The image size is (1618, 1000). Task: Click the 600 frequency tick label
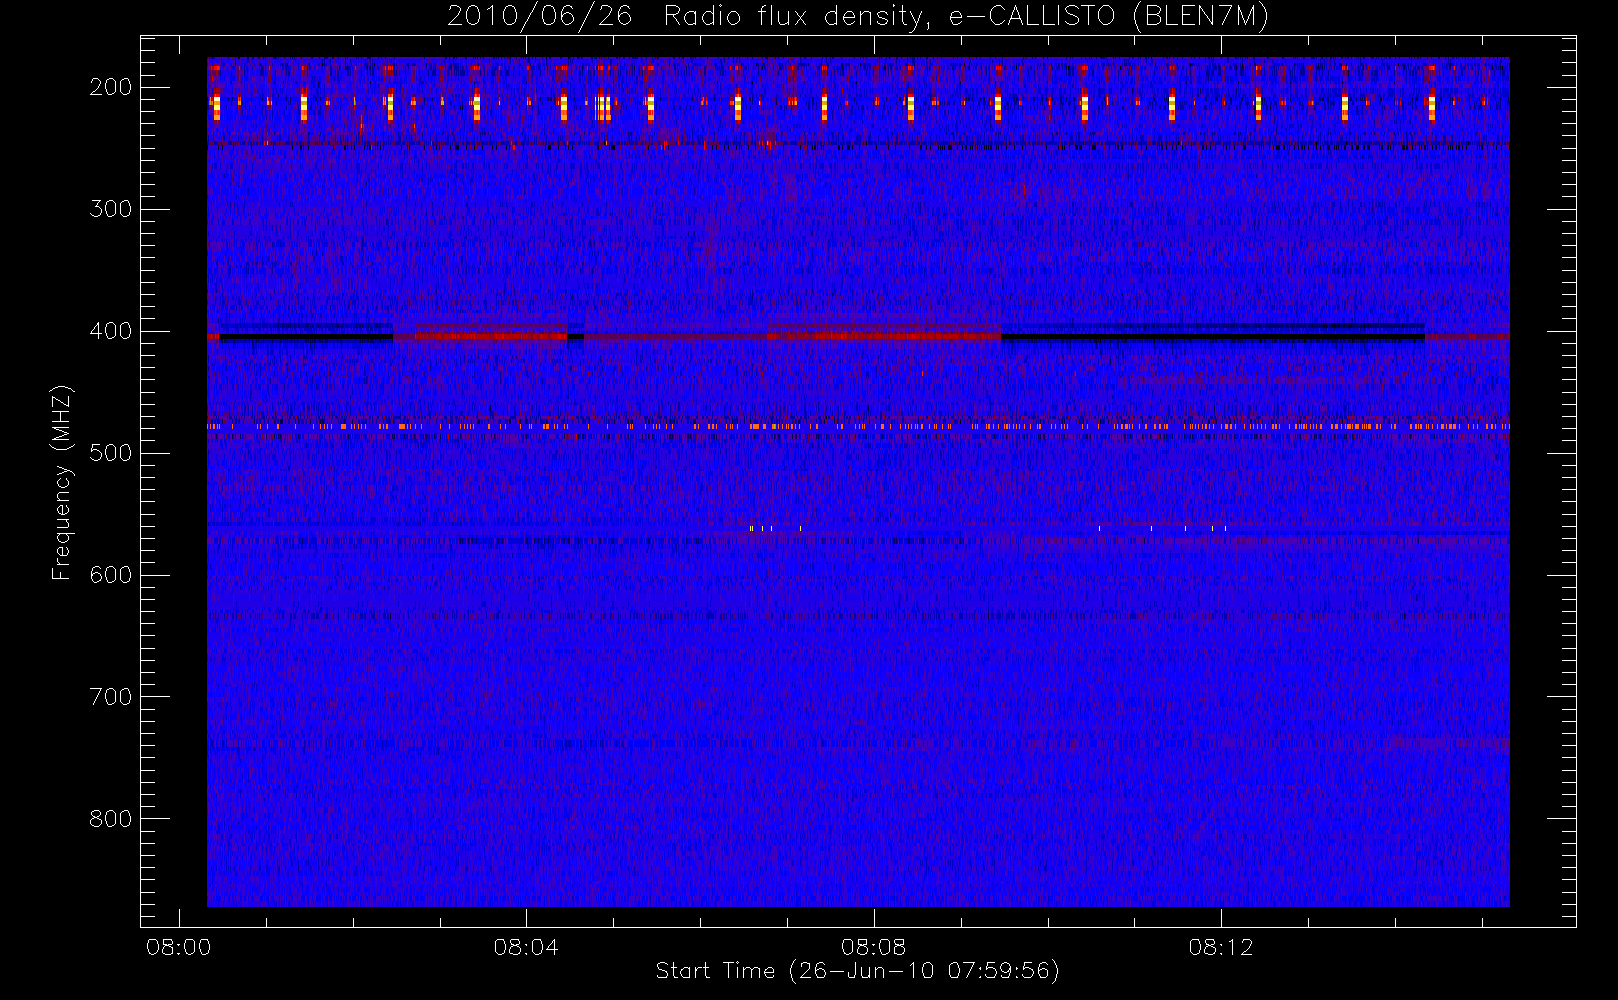pyautogui.click(x=111, y=575)
